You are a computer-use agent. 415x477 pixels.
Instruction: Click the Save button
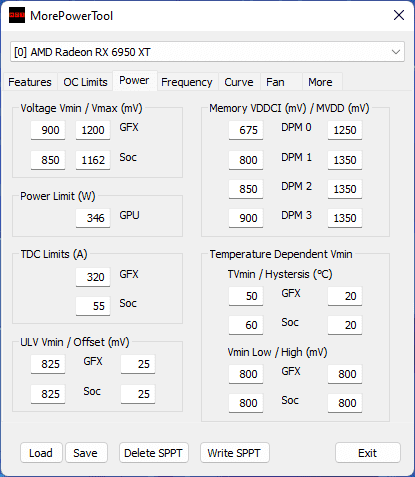pyautogui.click(x=86, y=453)
